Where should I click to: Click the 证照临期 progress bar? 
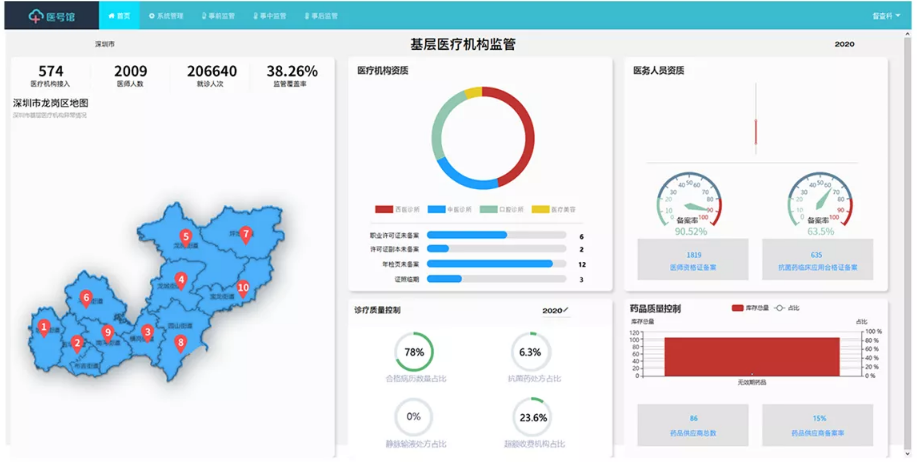[x=497, y=279]
